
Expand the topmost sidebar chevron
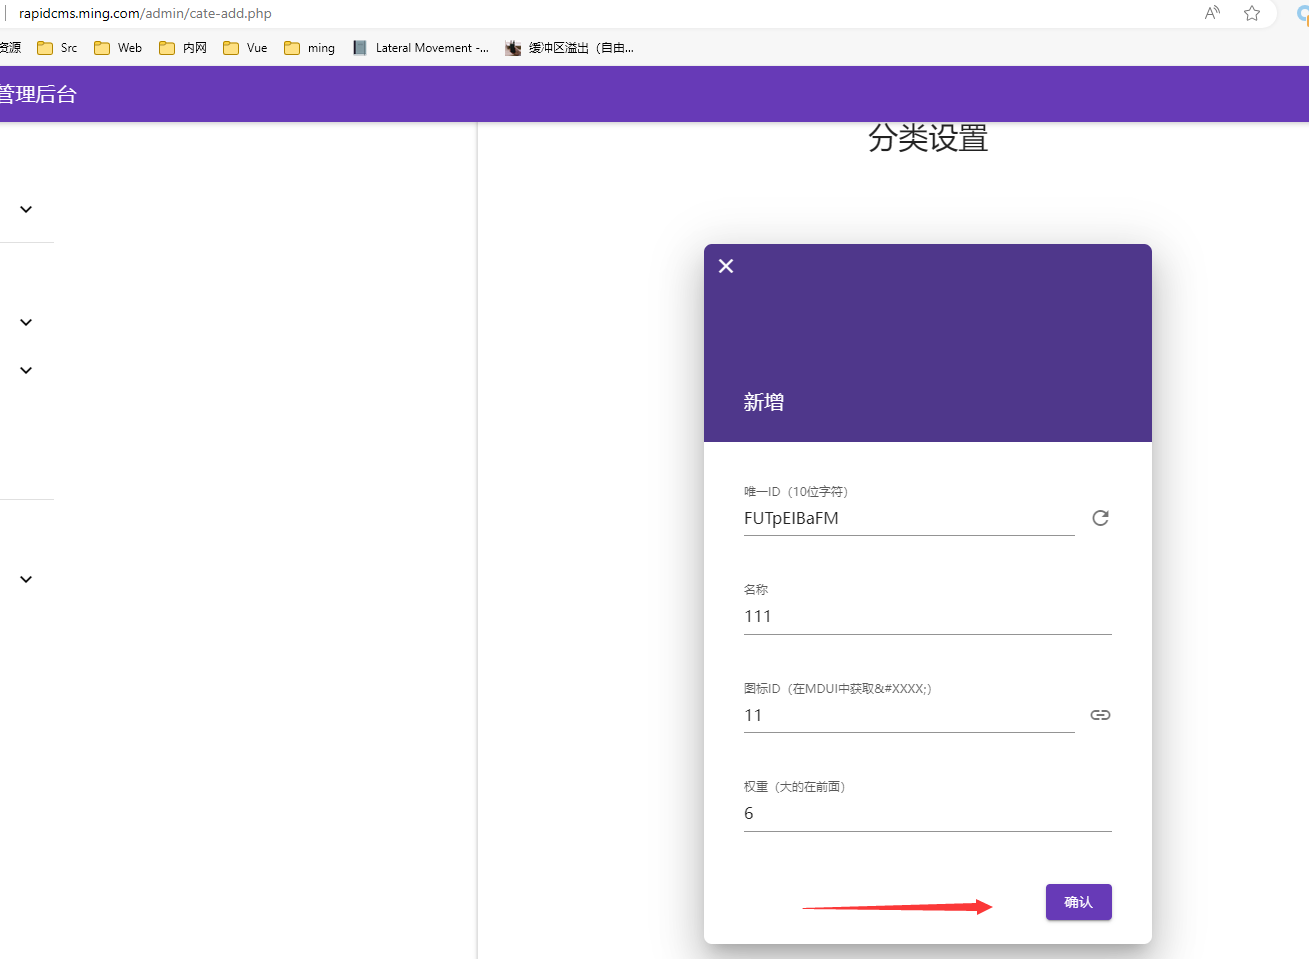point(26,209)
